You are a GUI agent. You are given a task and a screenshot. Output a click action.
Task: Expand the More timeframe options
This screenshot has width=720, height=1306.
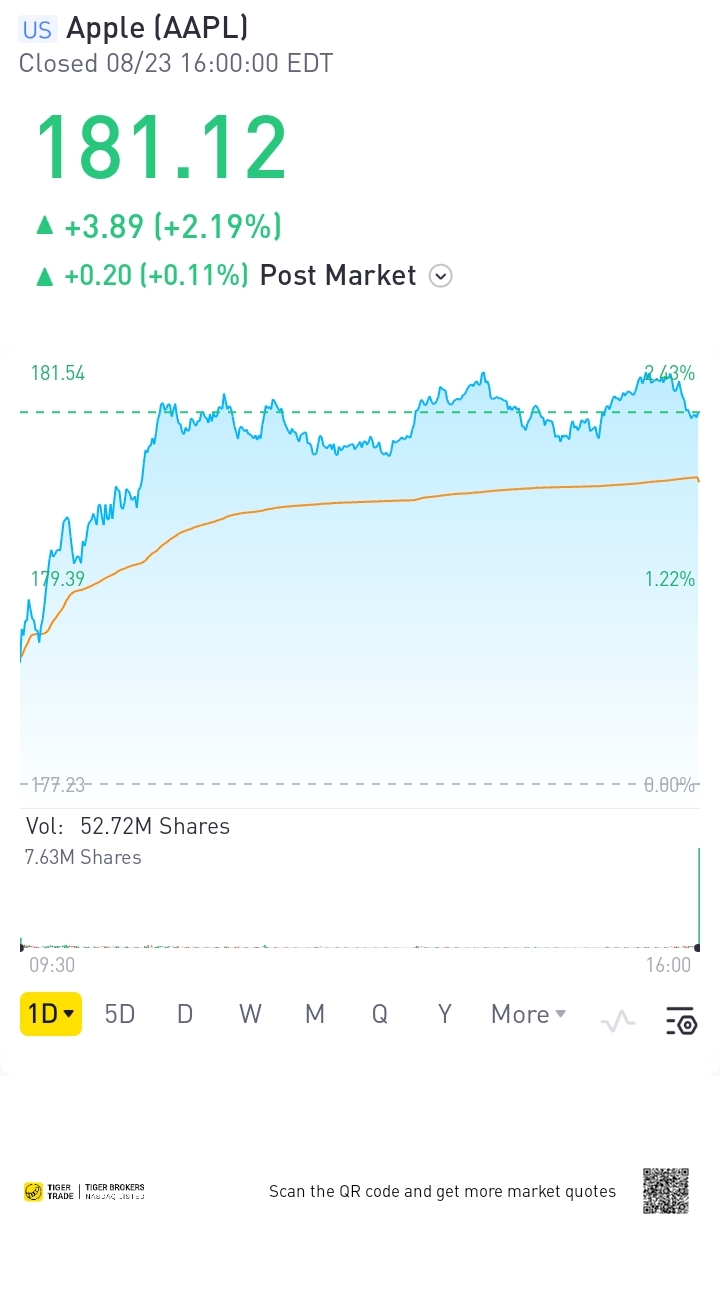pos(528,1014)
